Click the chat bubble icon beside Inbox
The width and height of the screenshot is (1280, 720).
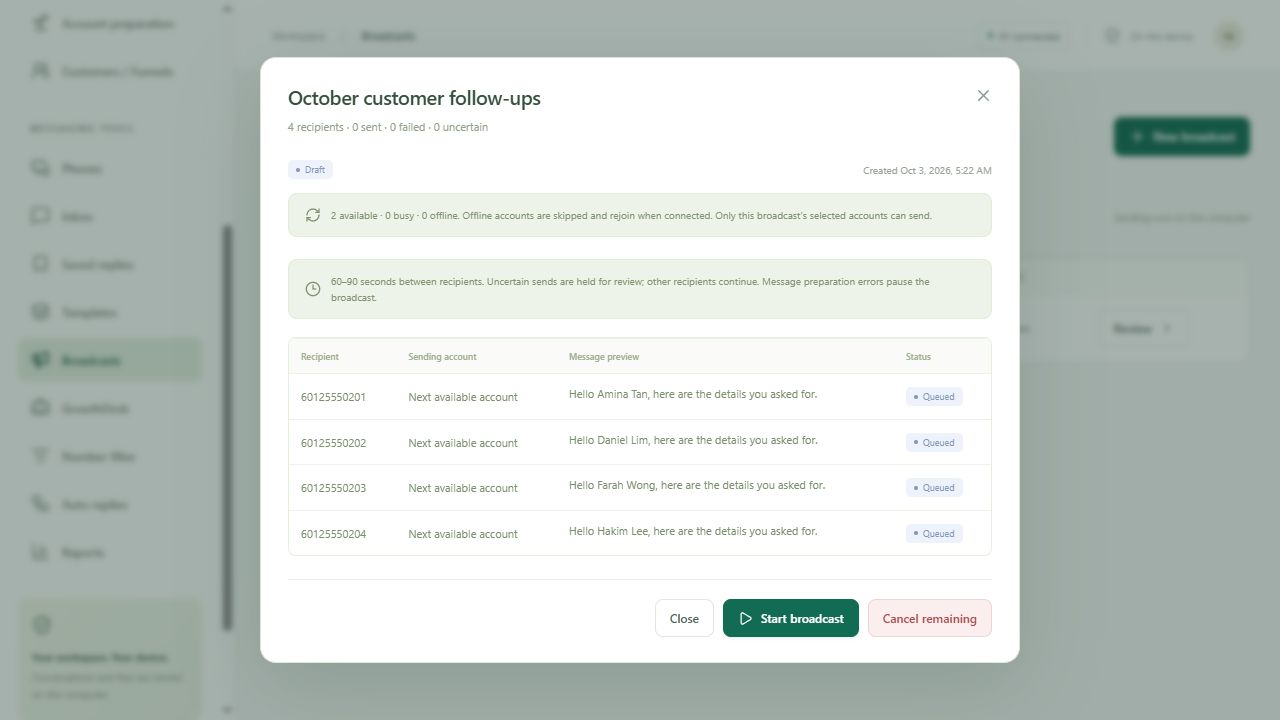tap(41, 216)
